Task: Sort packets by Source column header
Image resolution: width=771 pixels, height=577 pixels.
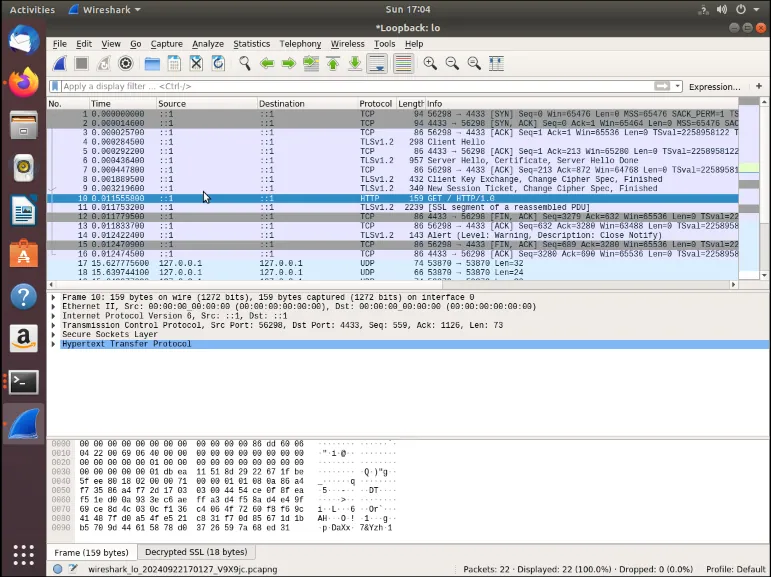Action: pos(207,104)
